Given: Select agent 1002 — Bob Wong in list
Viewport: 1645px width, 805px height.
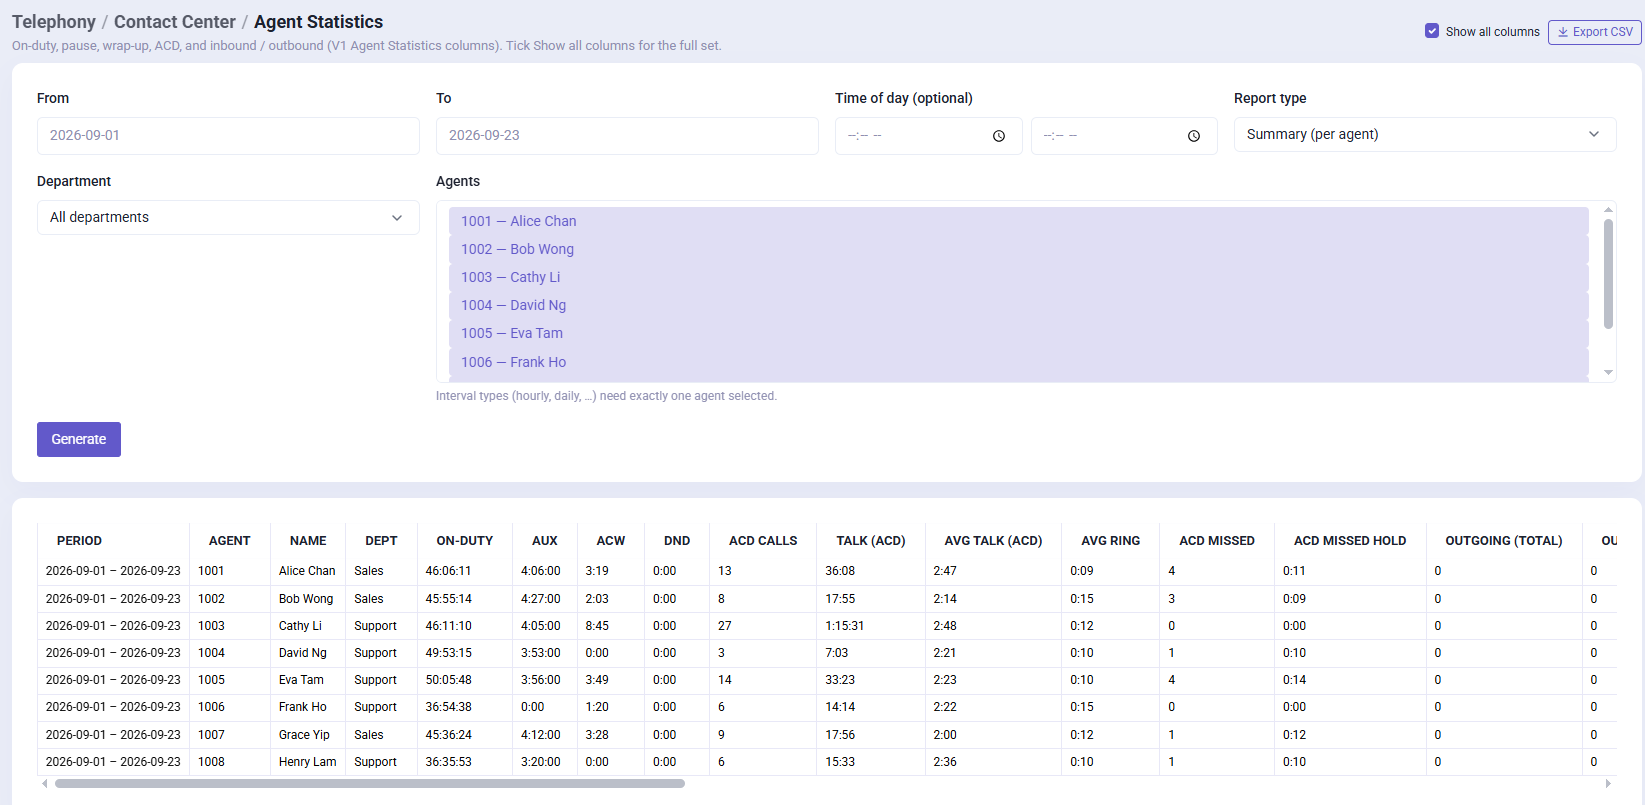Looking at the screenshot, I should pyautogui.click(x=1018, y=249).
